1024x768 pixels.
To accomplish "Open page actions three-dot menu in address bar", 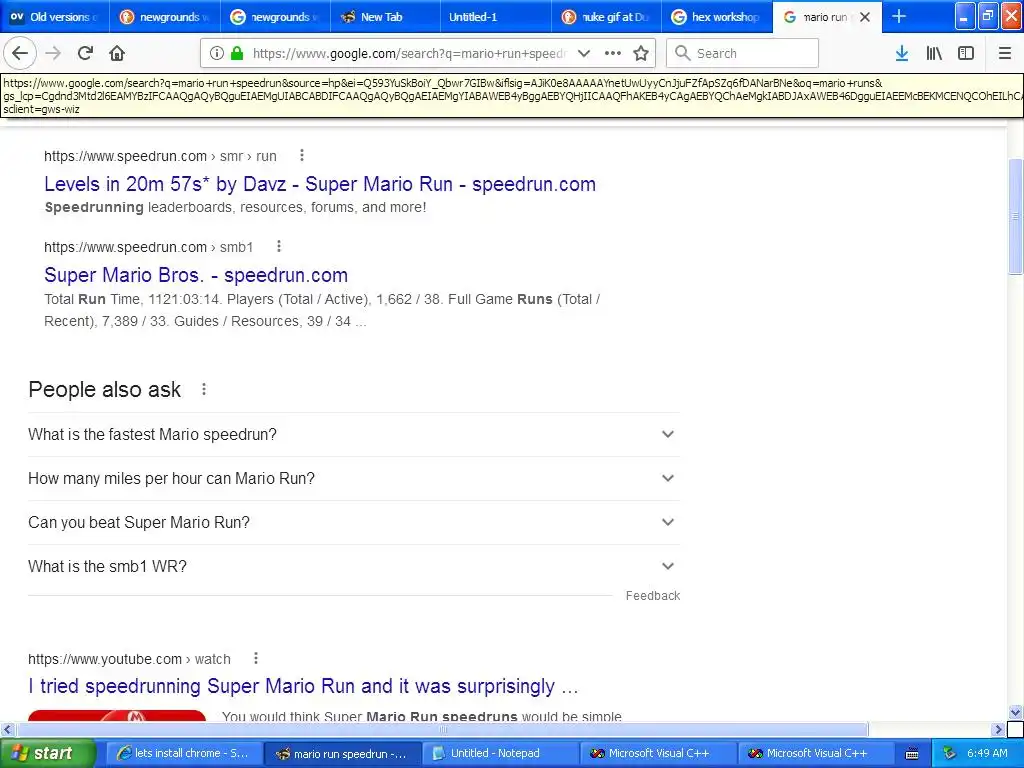I will pyautogui.click(x=613, y=54).
